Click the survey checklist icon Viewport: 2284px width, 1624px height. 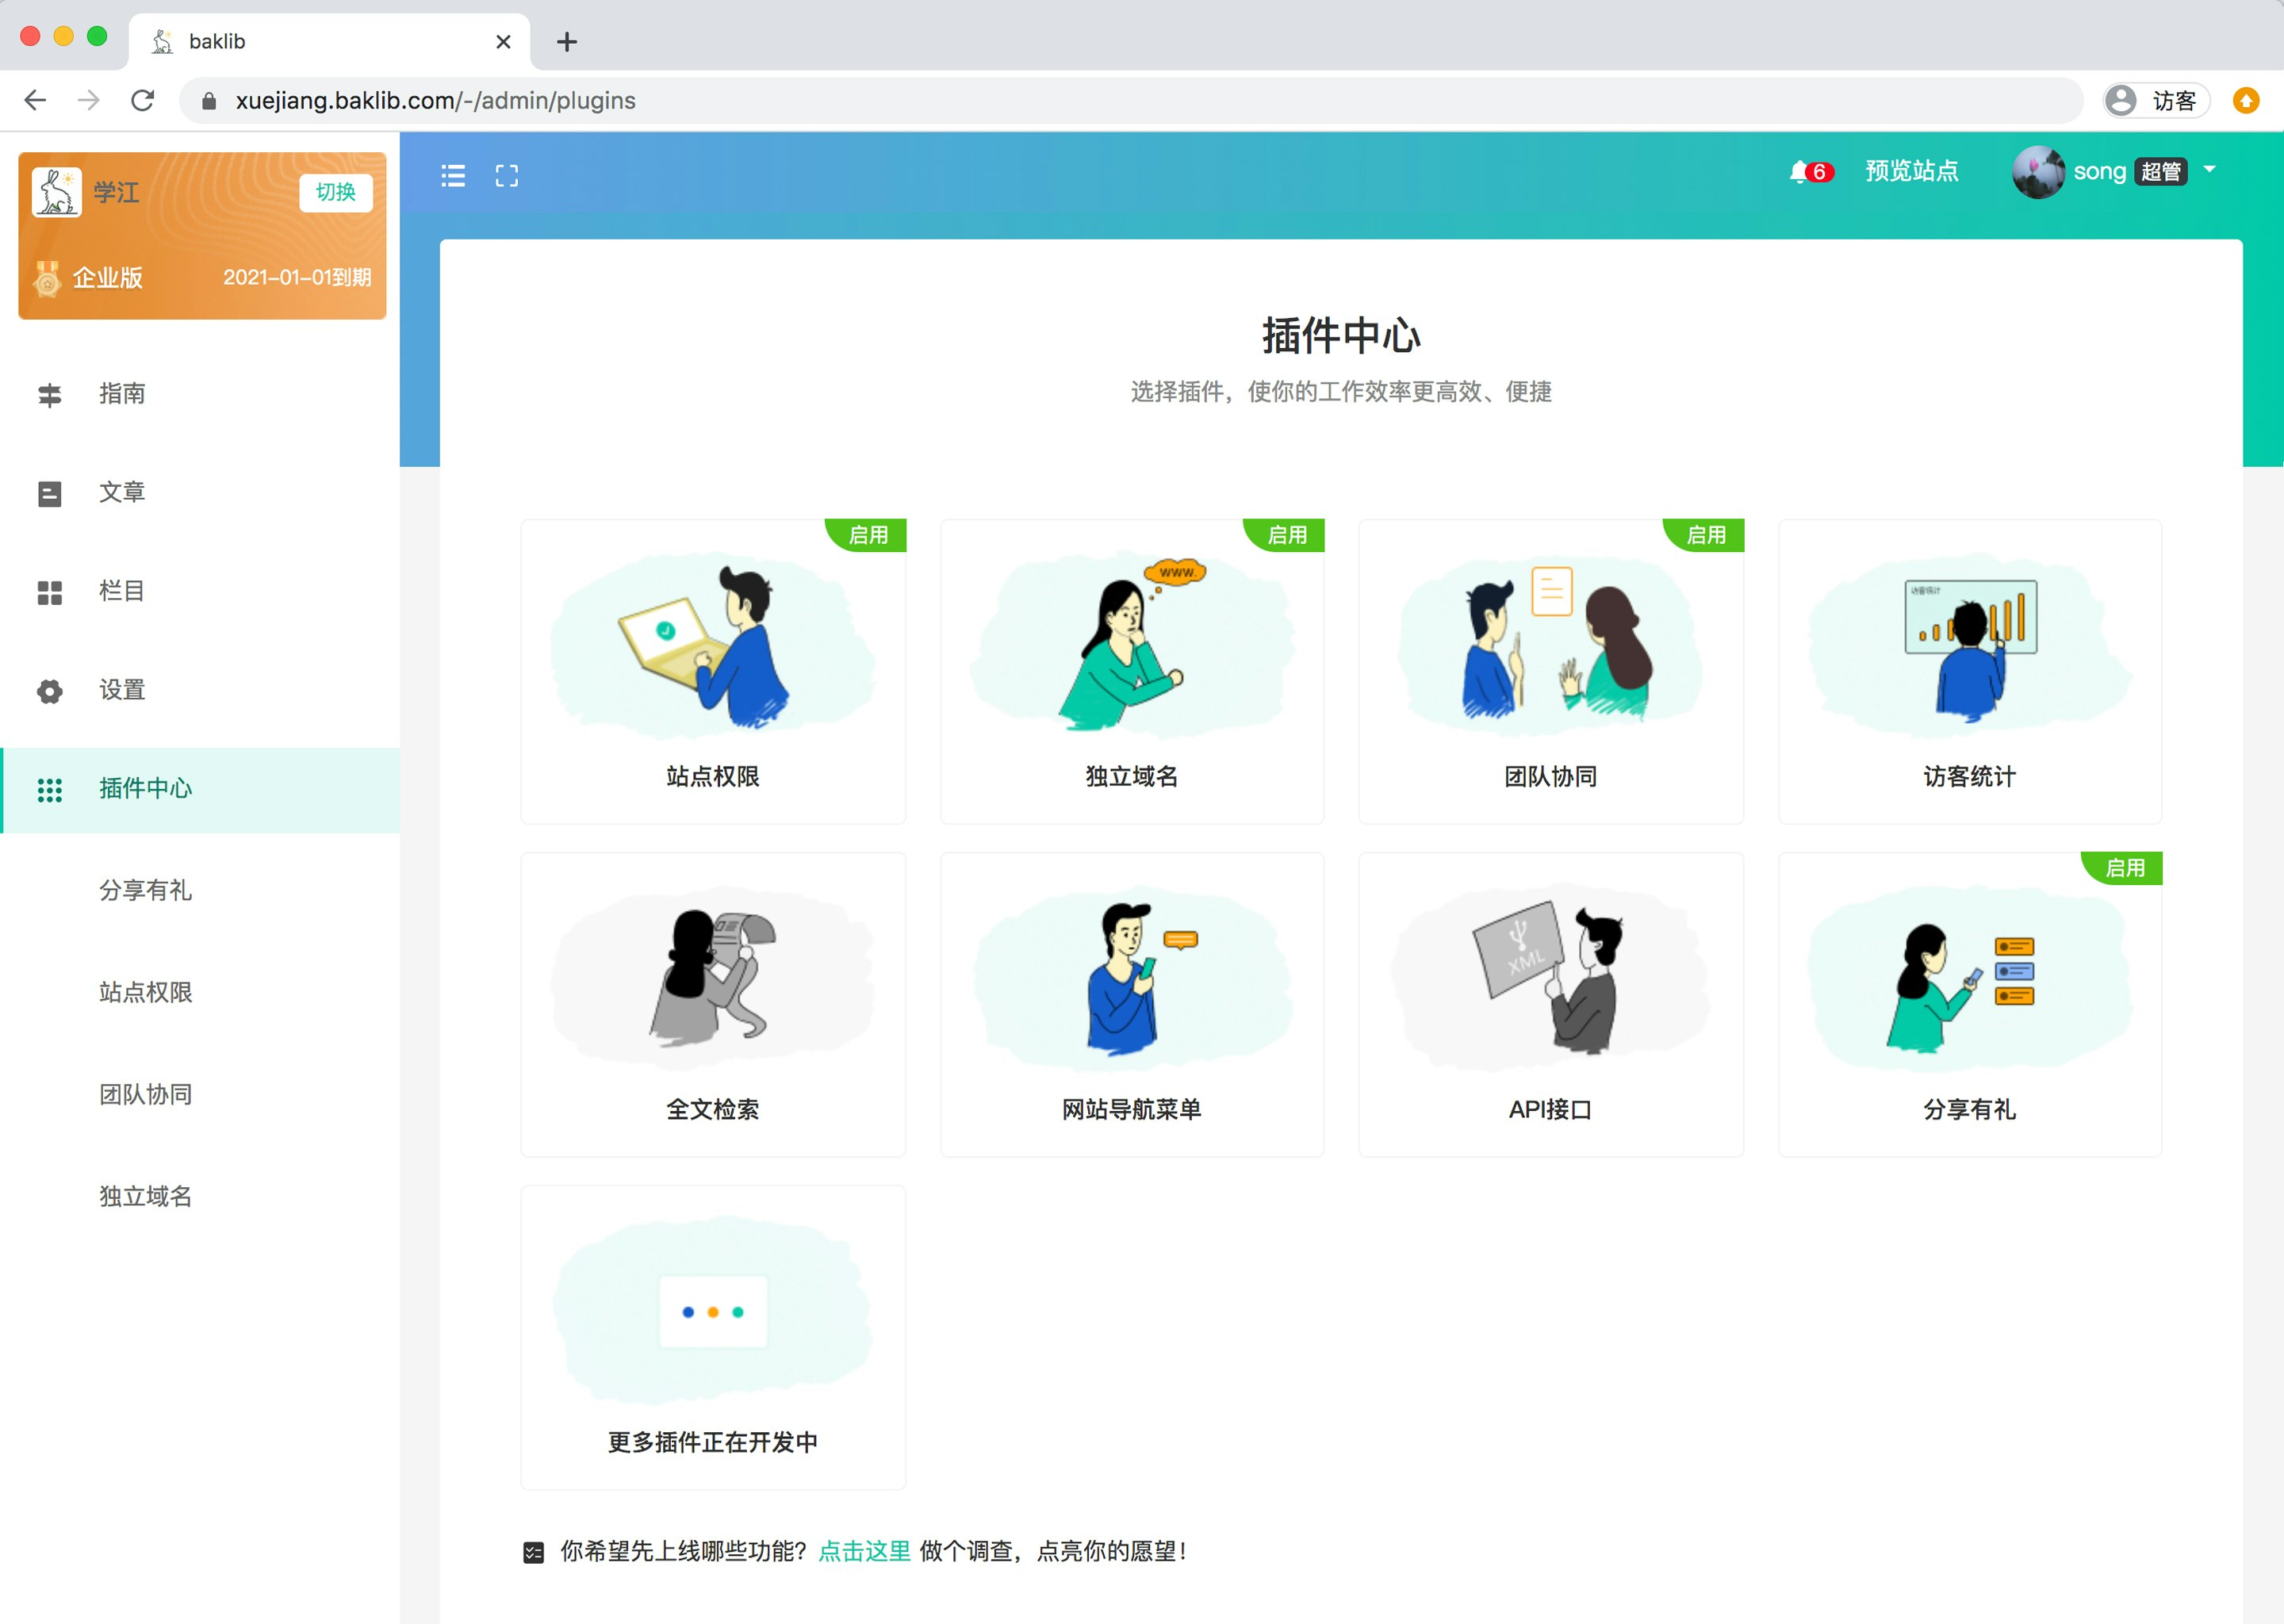(533, 1552)
